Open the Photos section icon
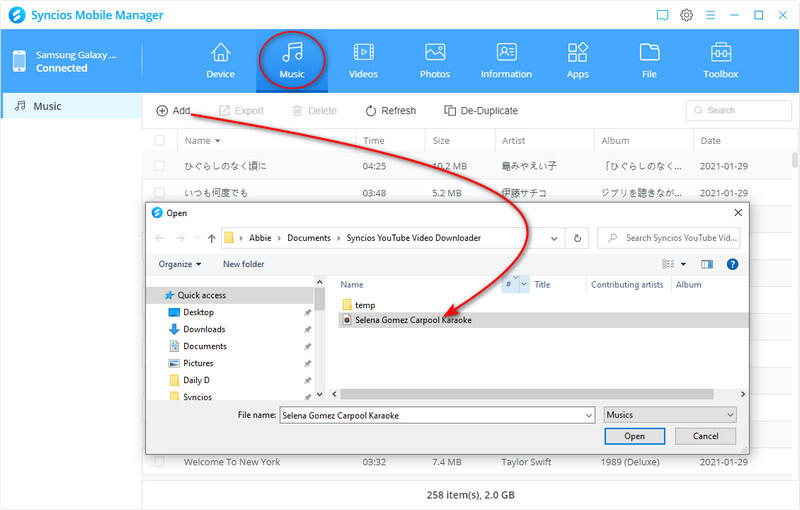Viewport: 800px width, 510px height. [x=435, y=59]
